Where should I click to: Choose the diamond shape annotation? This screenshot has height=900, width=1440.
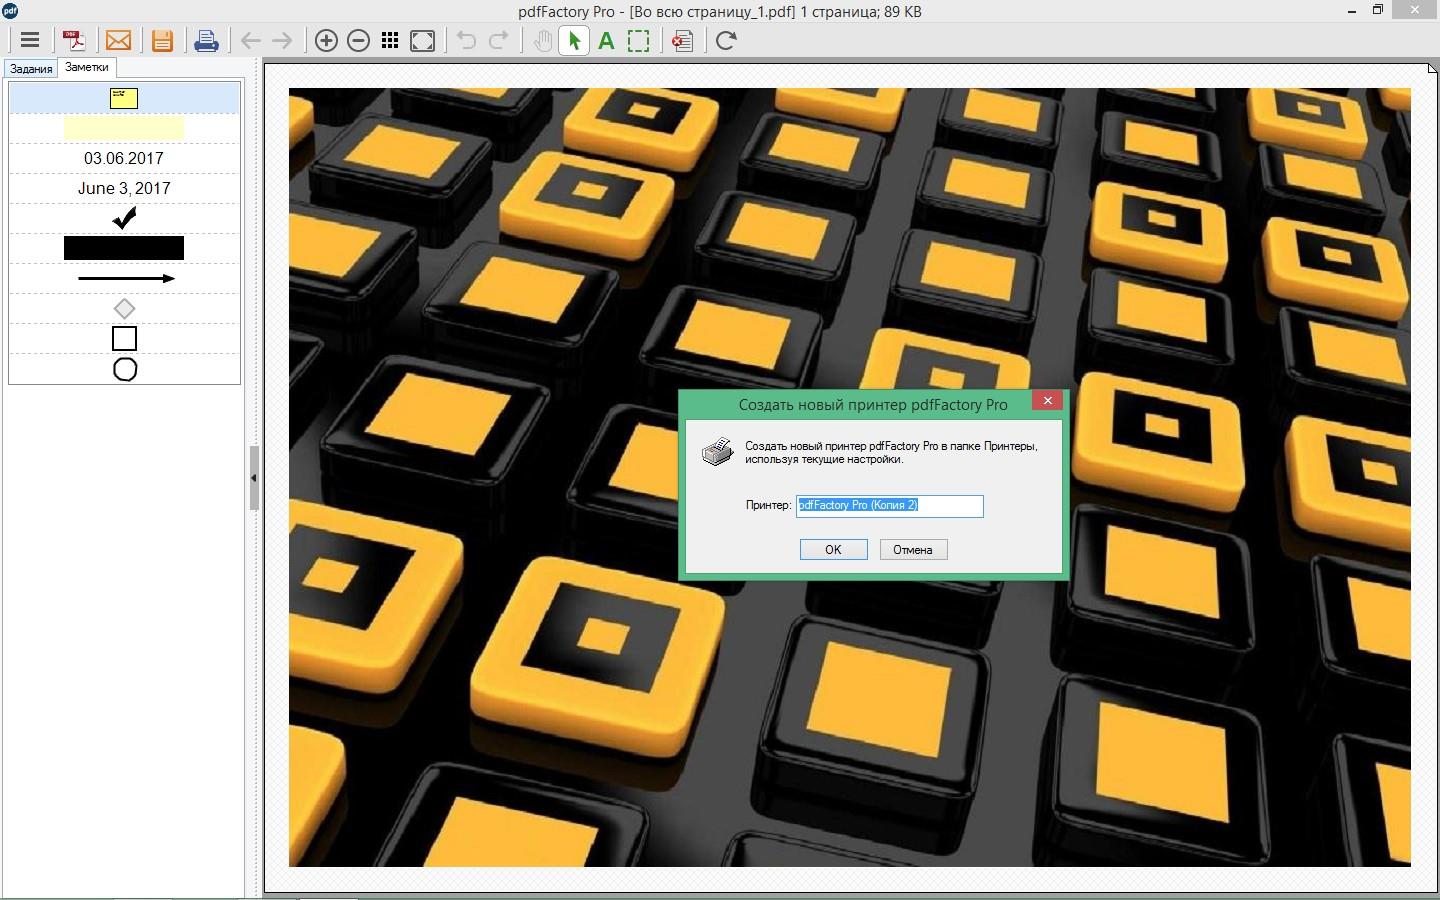(124, 308)
